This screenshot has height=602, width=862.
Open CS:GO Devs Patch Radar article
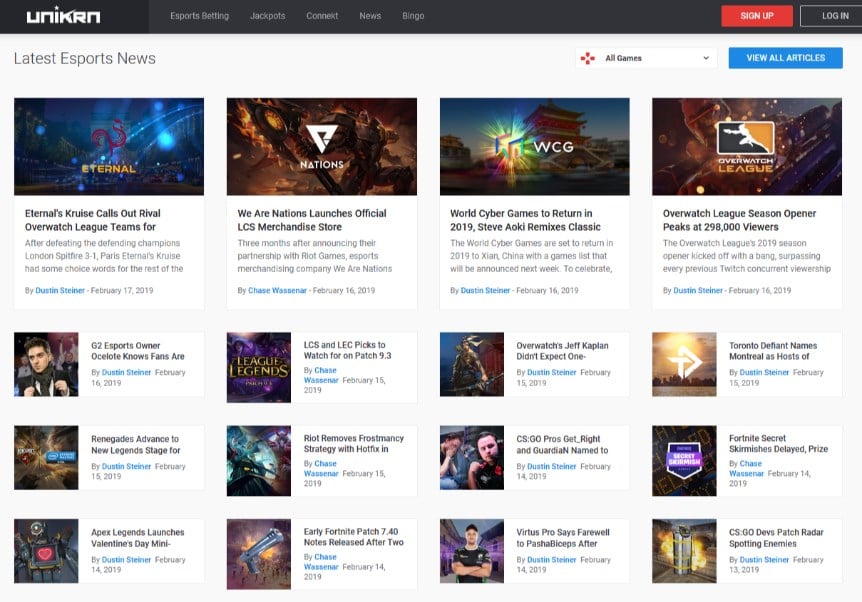[x=776, y=538]
